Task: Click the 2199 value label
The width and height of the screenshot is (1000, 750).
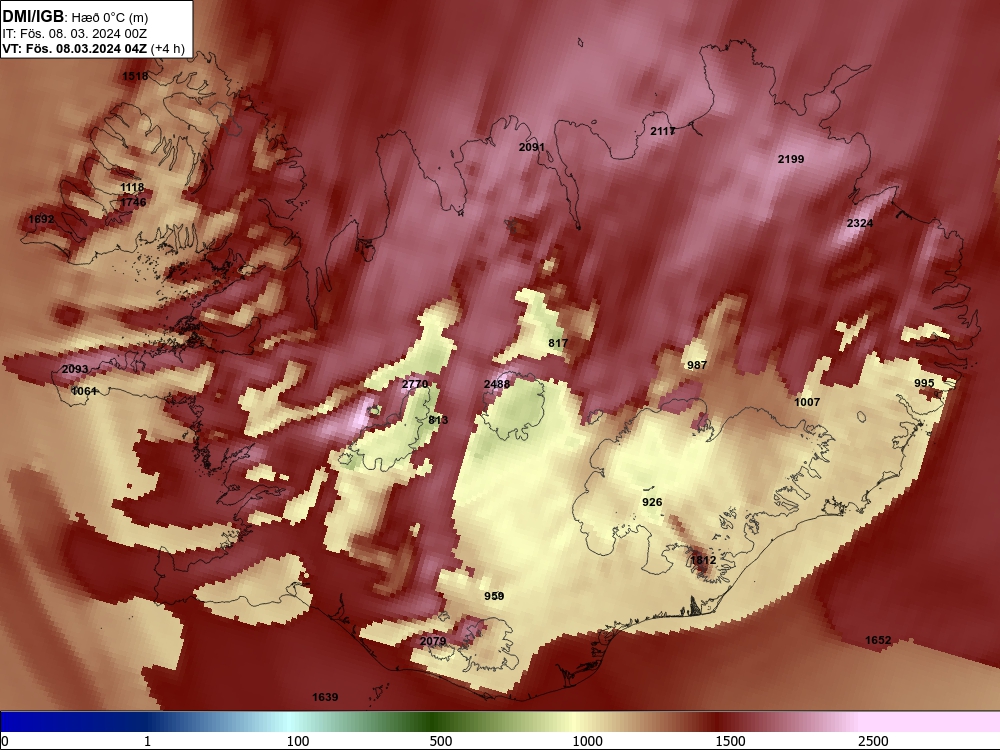Action: pos(791,159)
